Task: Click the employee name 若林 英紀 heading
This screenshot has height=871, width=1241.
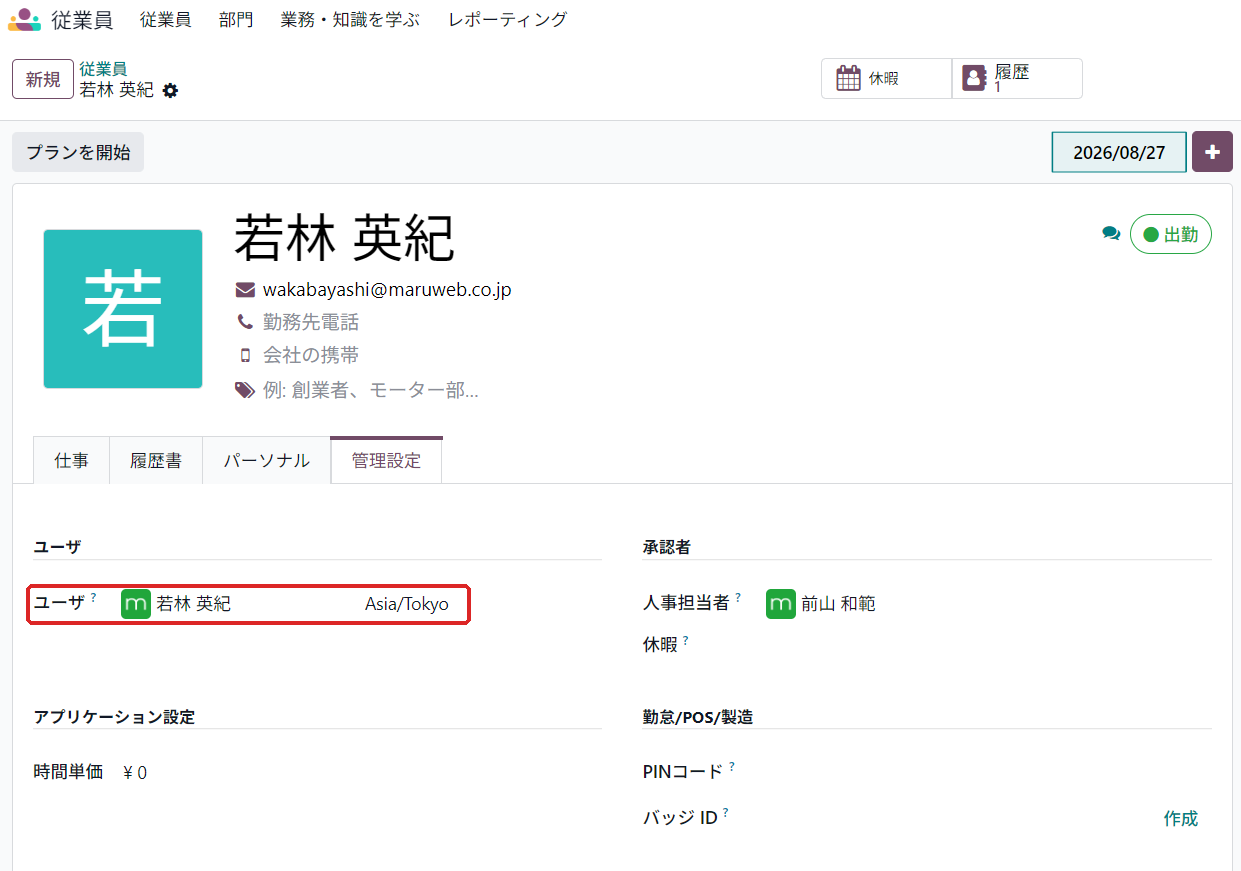Action: pos(344,238)
